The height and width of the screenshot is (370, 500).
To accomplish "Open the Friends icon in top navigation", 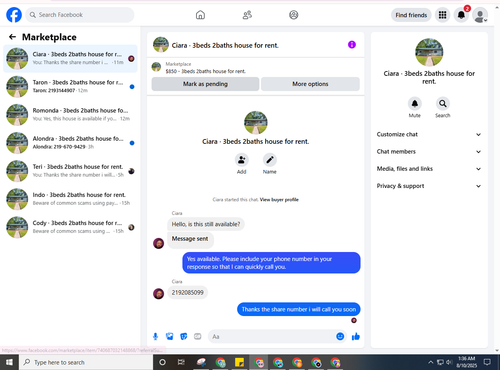I will [x=247, y=15].
